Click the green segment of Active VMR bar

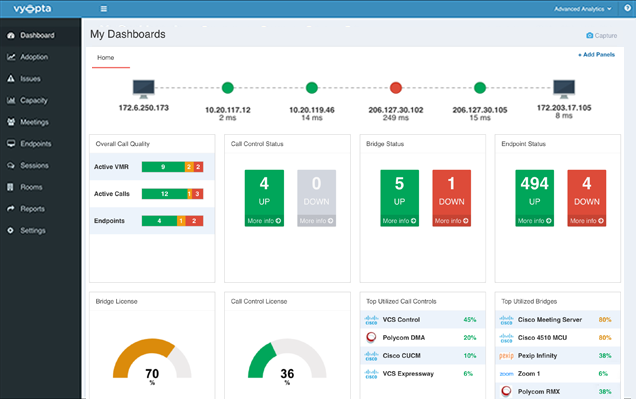163,167
